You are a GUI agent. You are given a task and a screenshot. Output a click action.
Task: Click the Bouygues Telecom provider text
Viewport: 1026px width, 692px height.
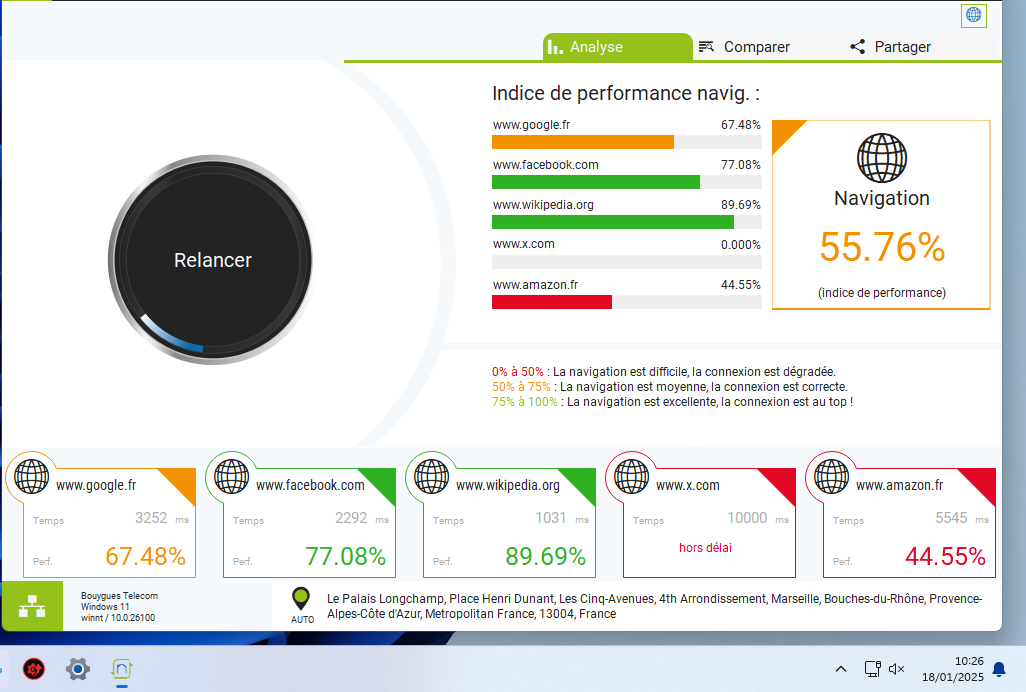tap(119, 596)
